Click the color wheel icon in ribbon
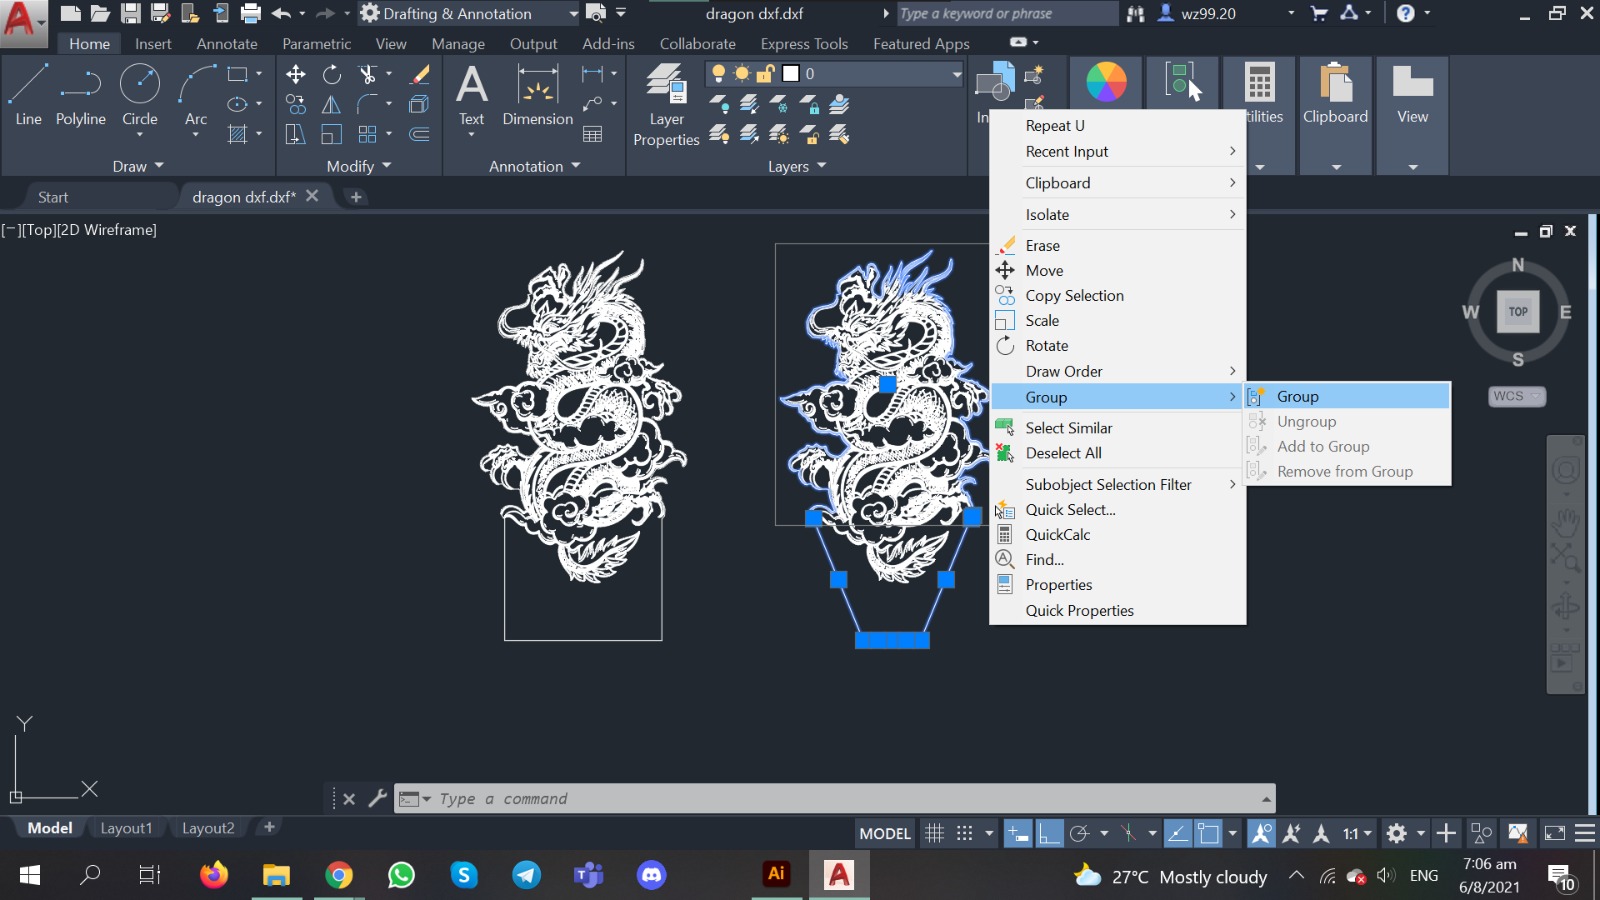The width and height of the screenshot is (1600, 900). point(1106,82)
